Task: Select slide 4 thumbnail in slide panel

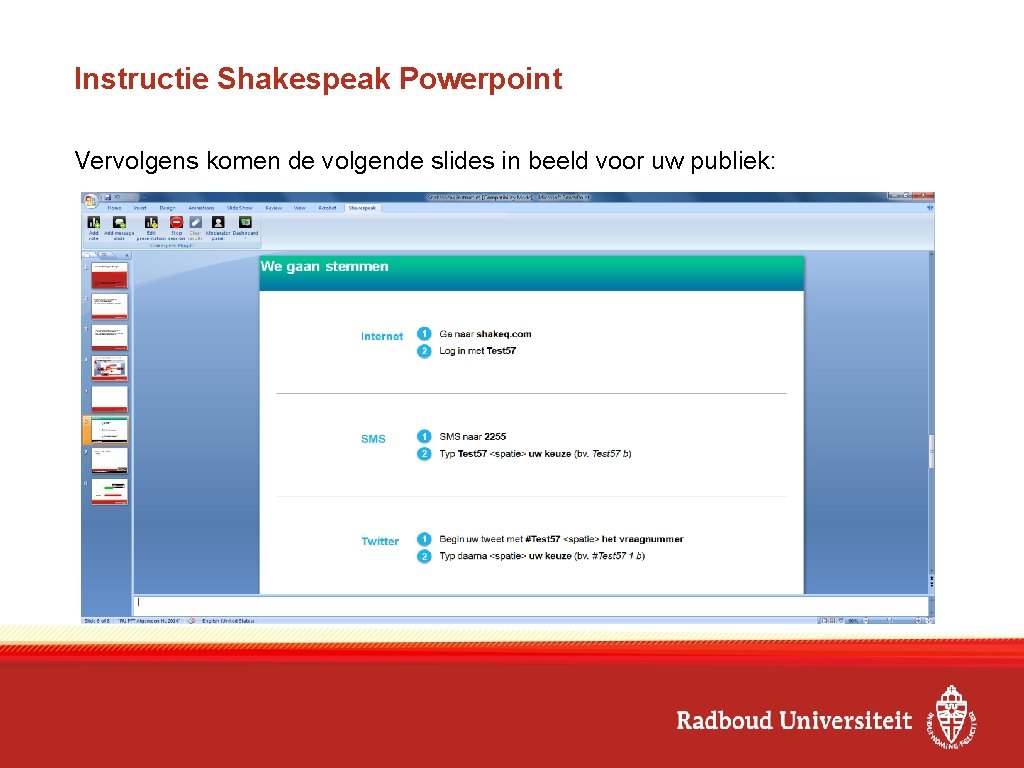Action: [110, 368]
